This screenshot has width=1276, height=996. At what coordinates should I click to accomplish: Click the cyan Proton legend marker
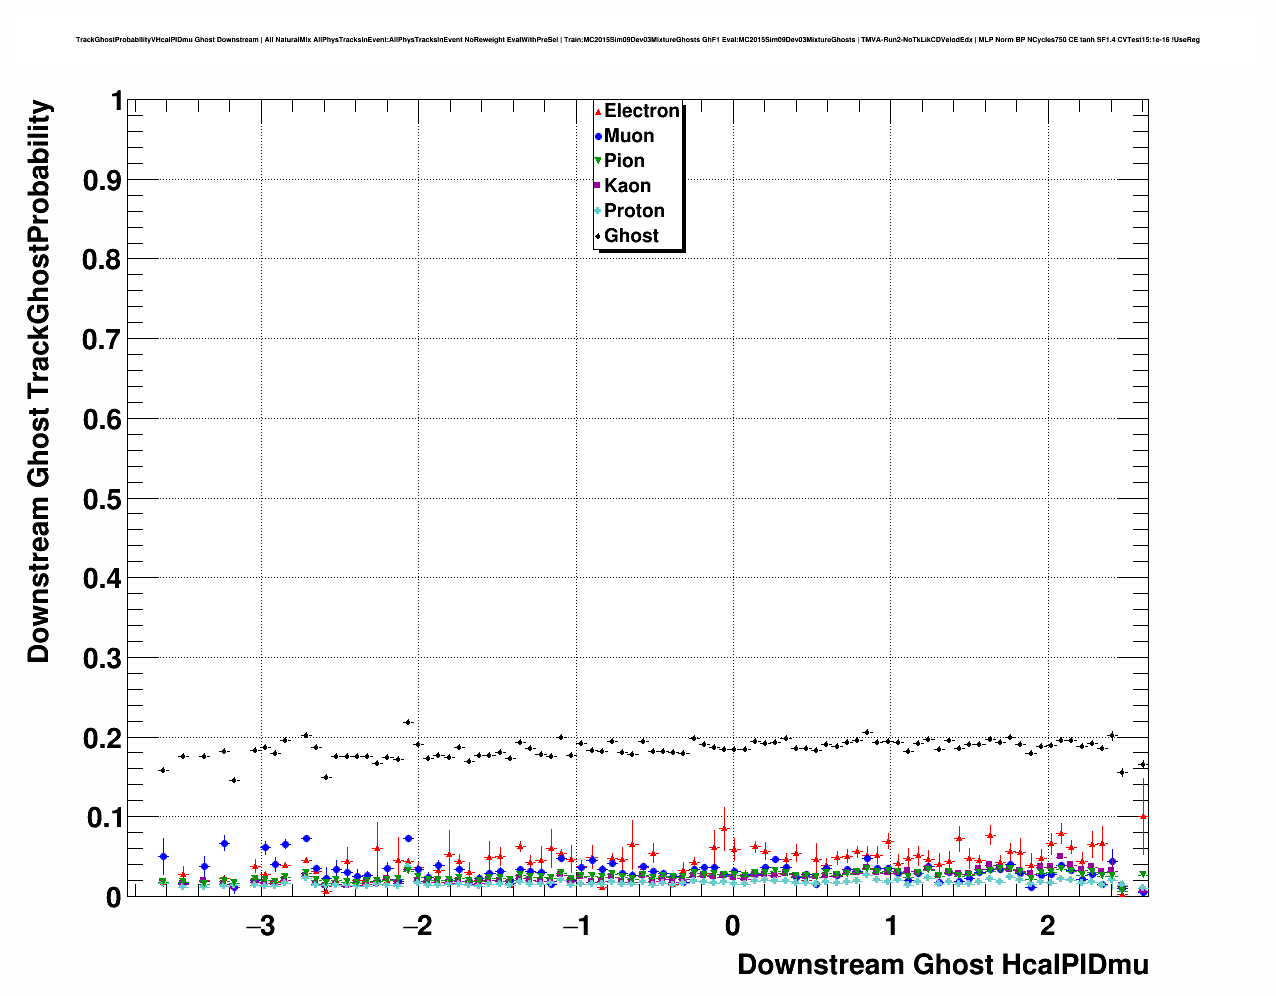tap(598, 211)
